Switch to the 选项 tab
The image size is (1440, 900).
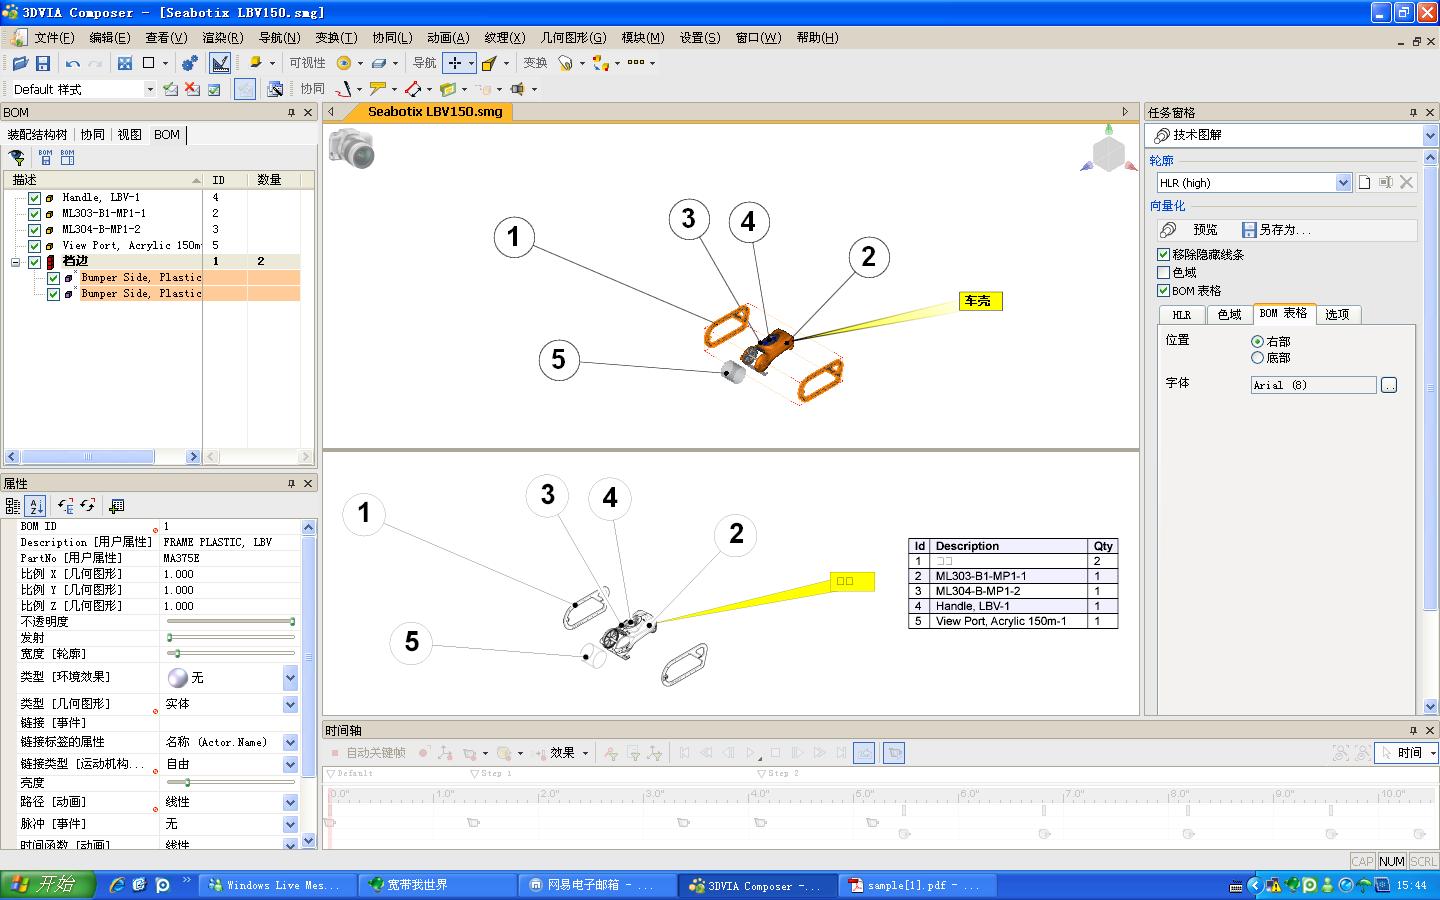coord(1337,314)
